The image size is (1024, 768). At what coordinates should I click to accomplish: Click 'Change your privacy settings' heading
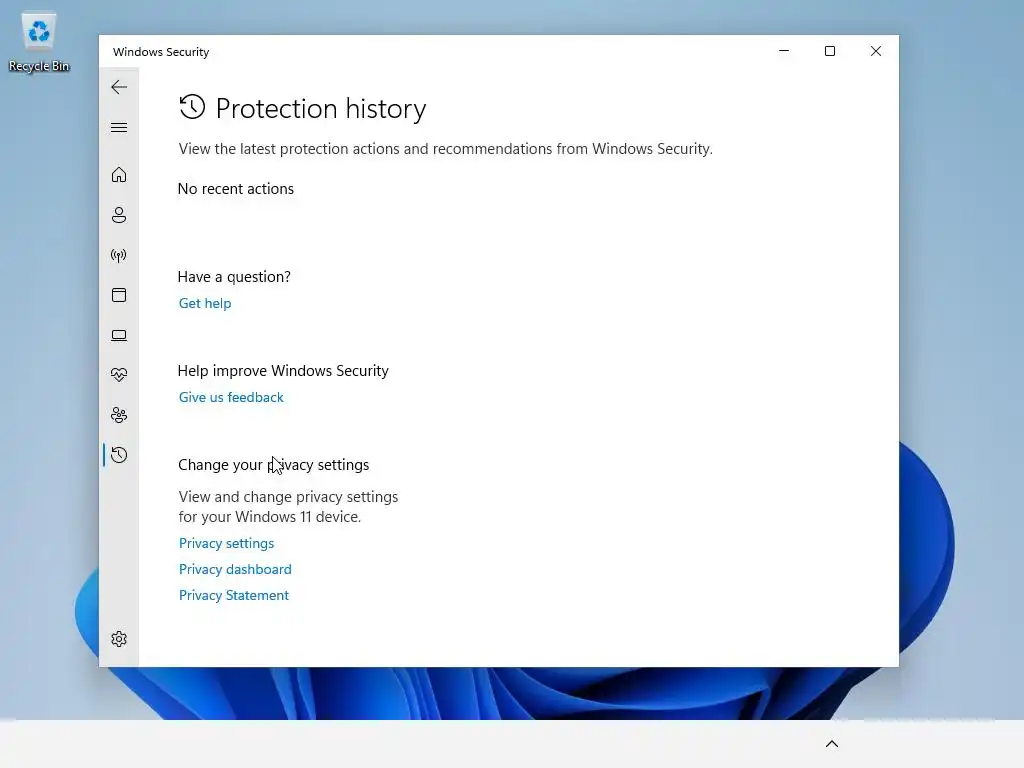(x=274, y=465)
